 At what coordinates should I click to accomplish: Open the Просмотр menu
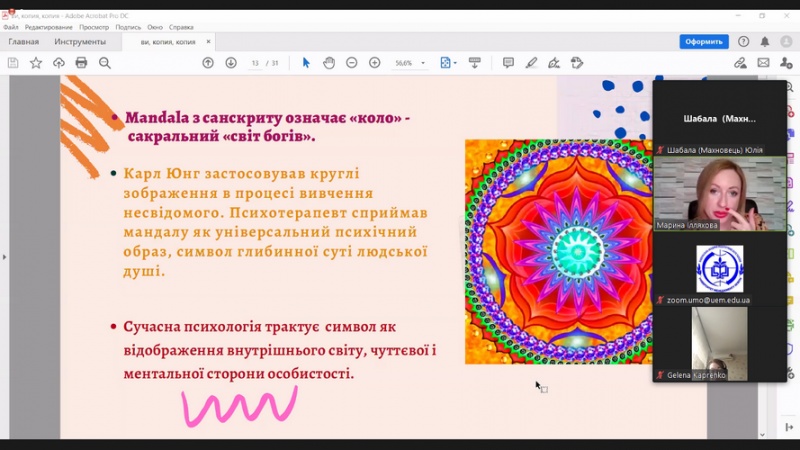(93, 27)
